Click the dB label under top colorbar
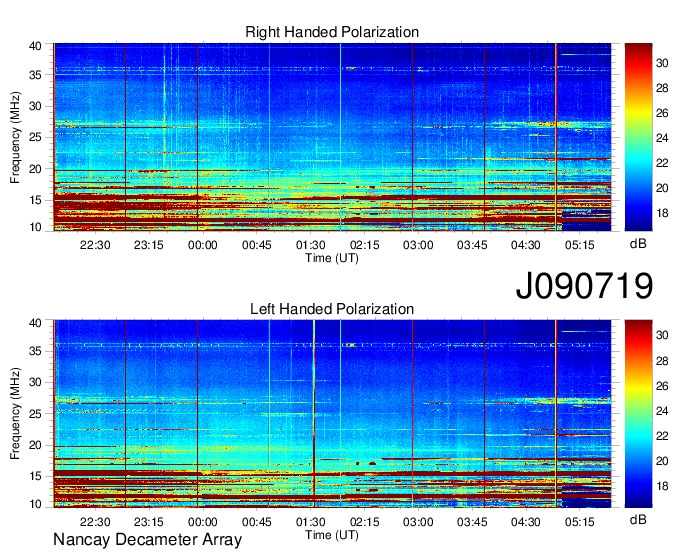 [638, 244]
